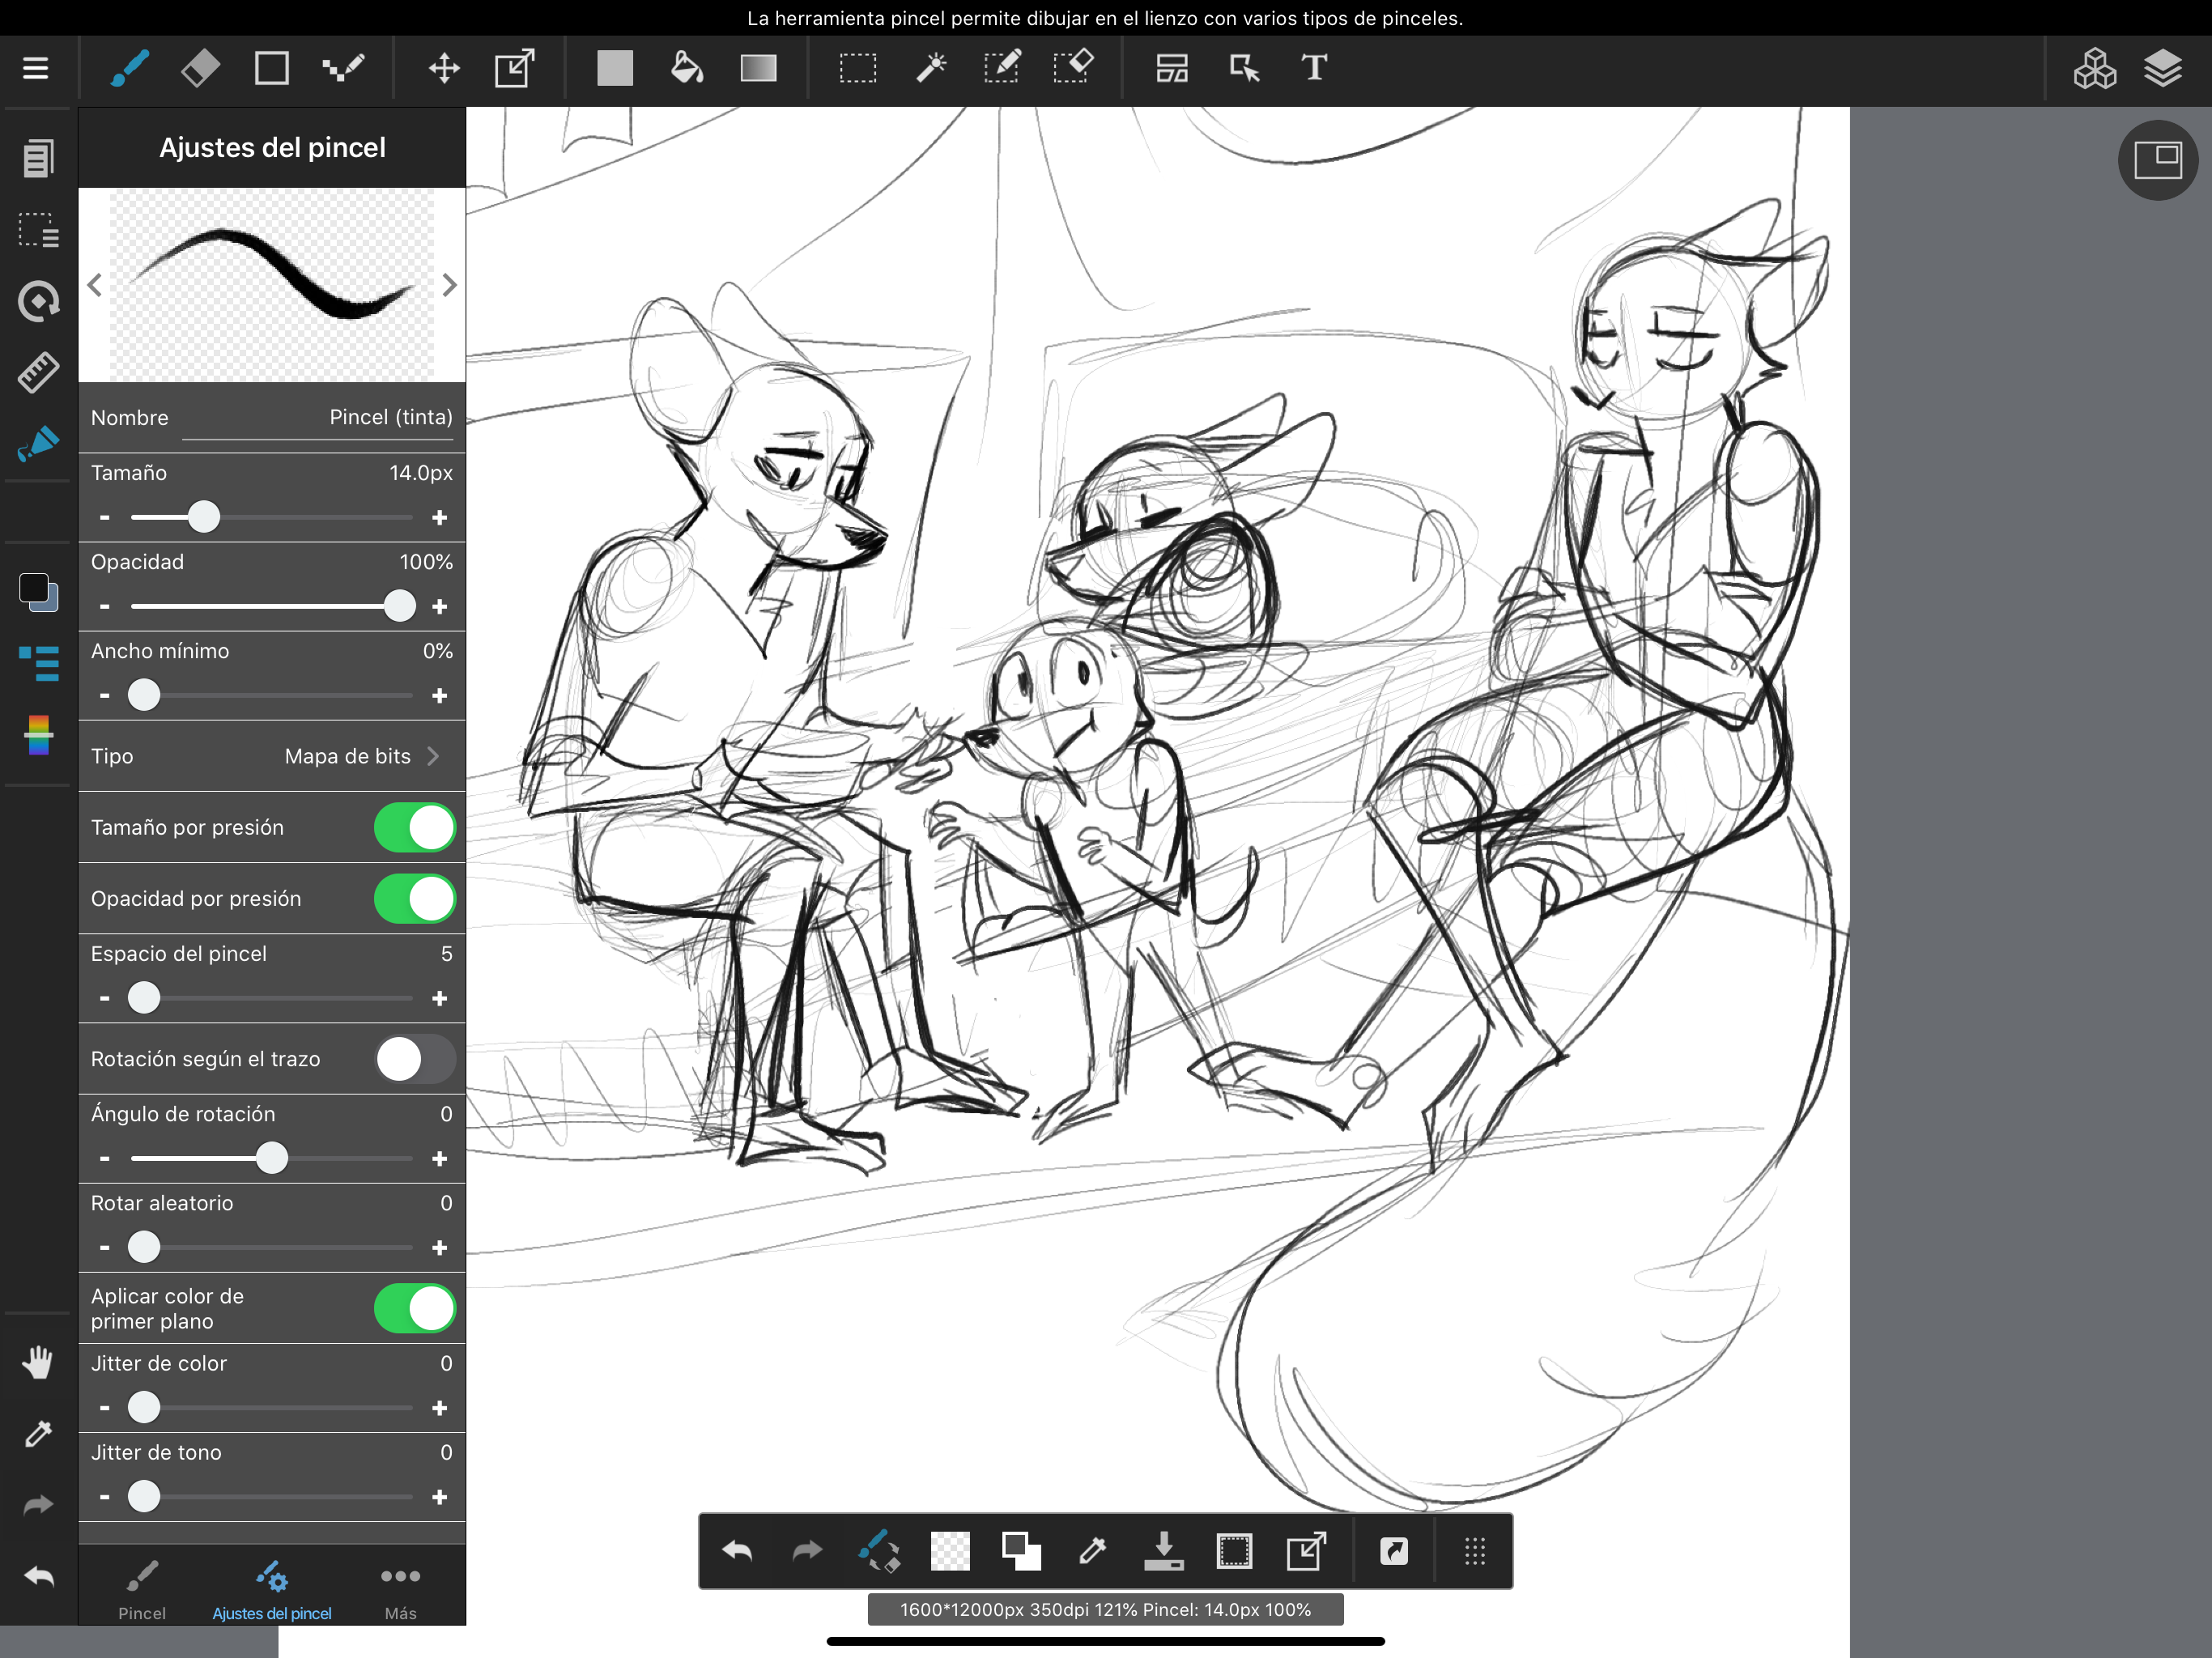Select the Move tool

coord(444,68)
